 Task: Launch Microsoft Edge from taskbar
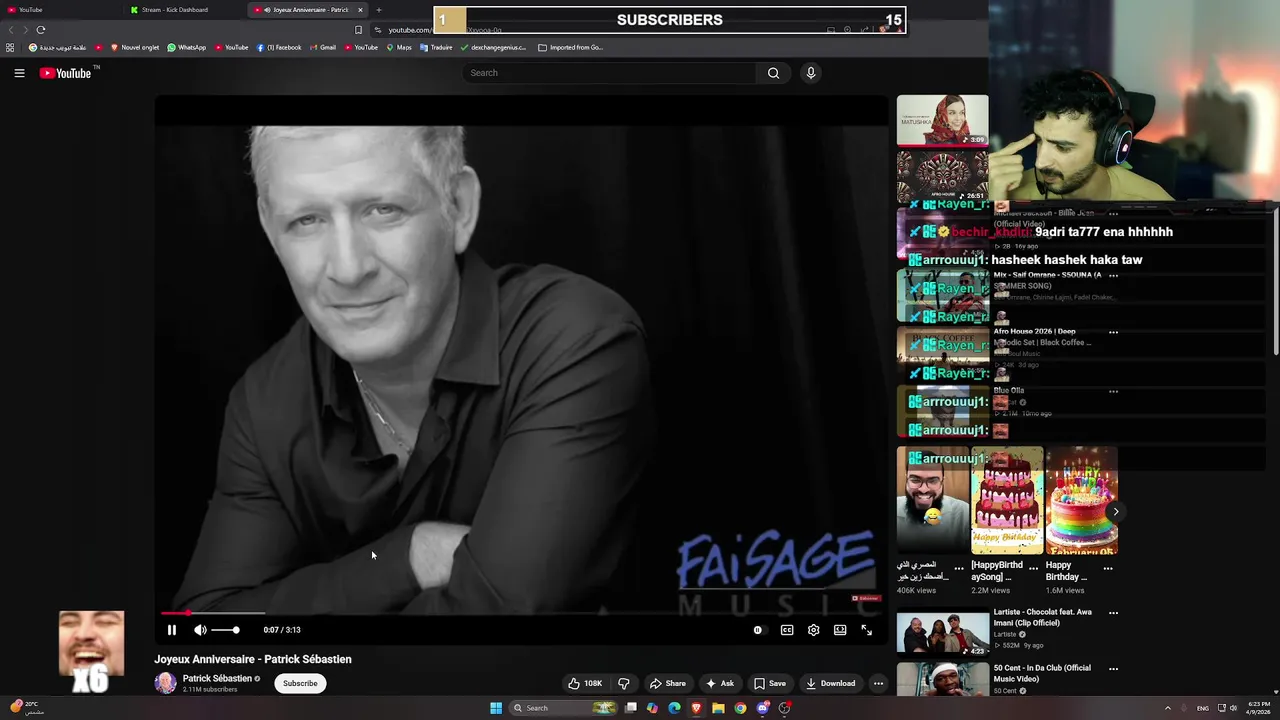674,708
